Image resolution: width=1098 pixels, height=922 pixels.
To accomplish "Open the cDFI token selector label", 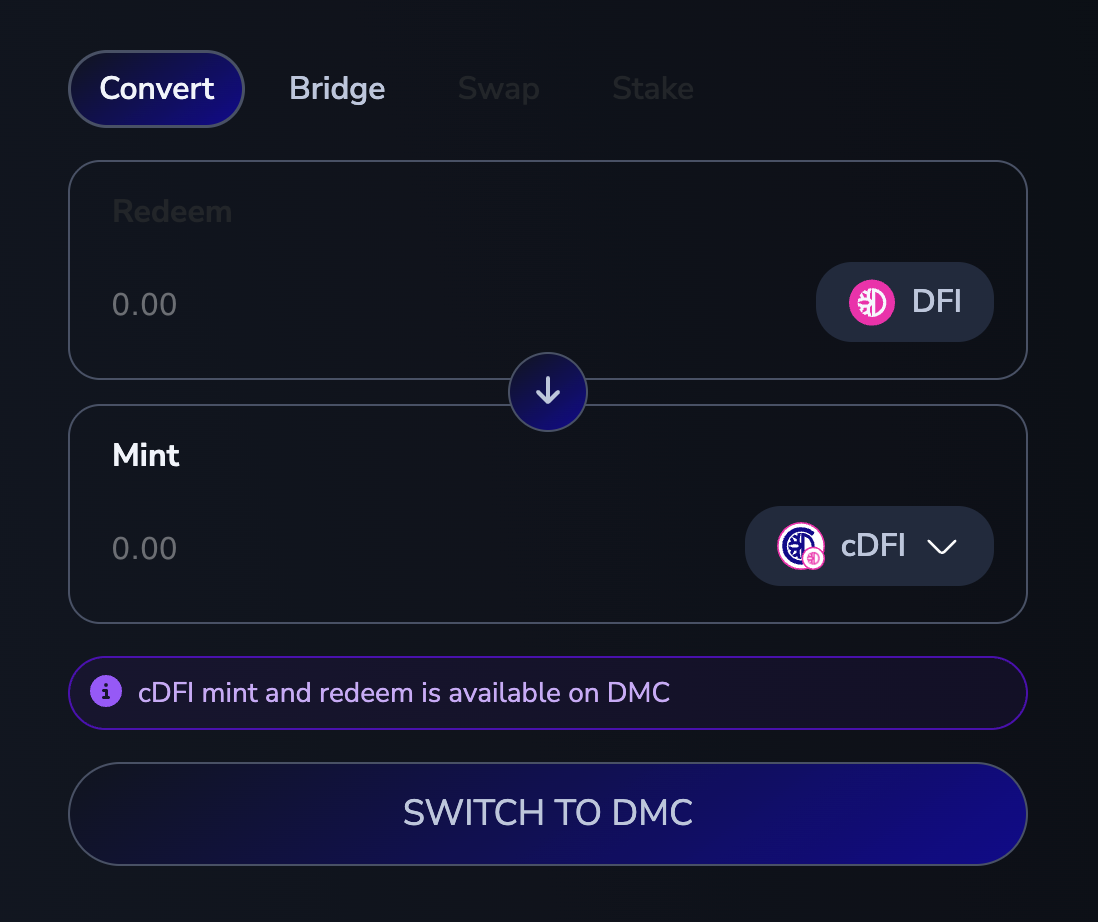I will [x=873, y=546].
